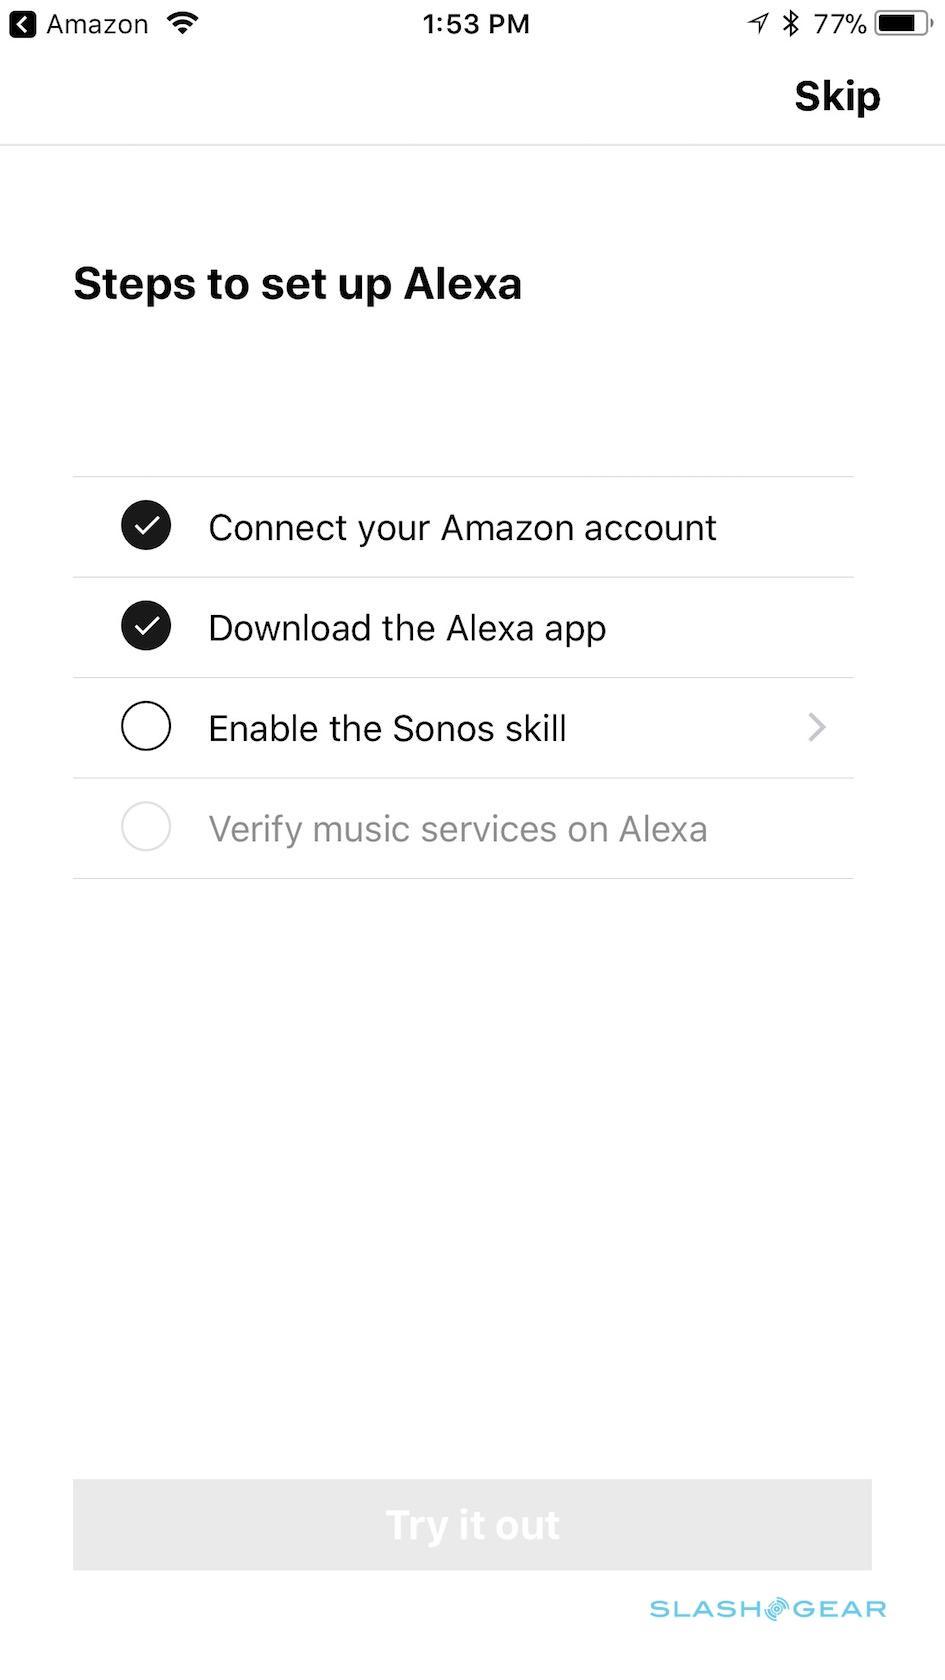The width and height of the screenshot is (945, 1680).
Task: Tap the SlashGear watermark logo
Action: click(x=767, y=1608)
